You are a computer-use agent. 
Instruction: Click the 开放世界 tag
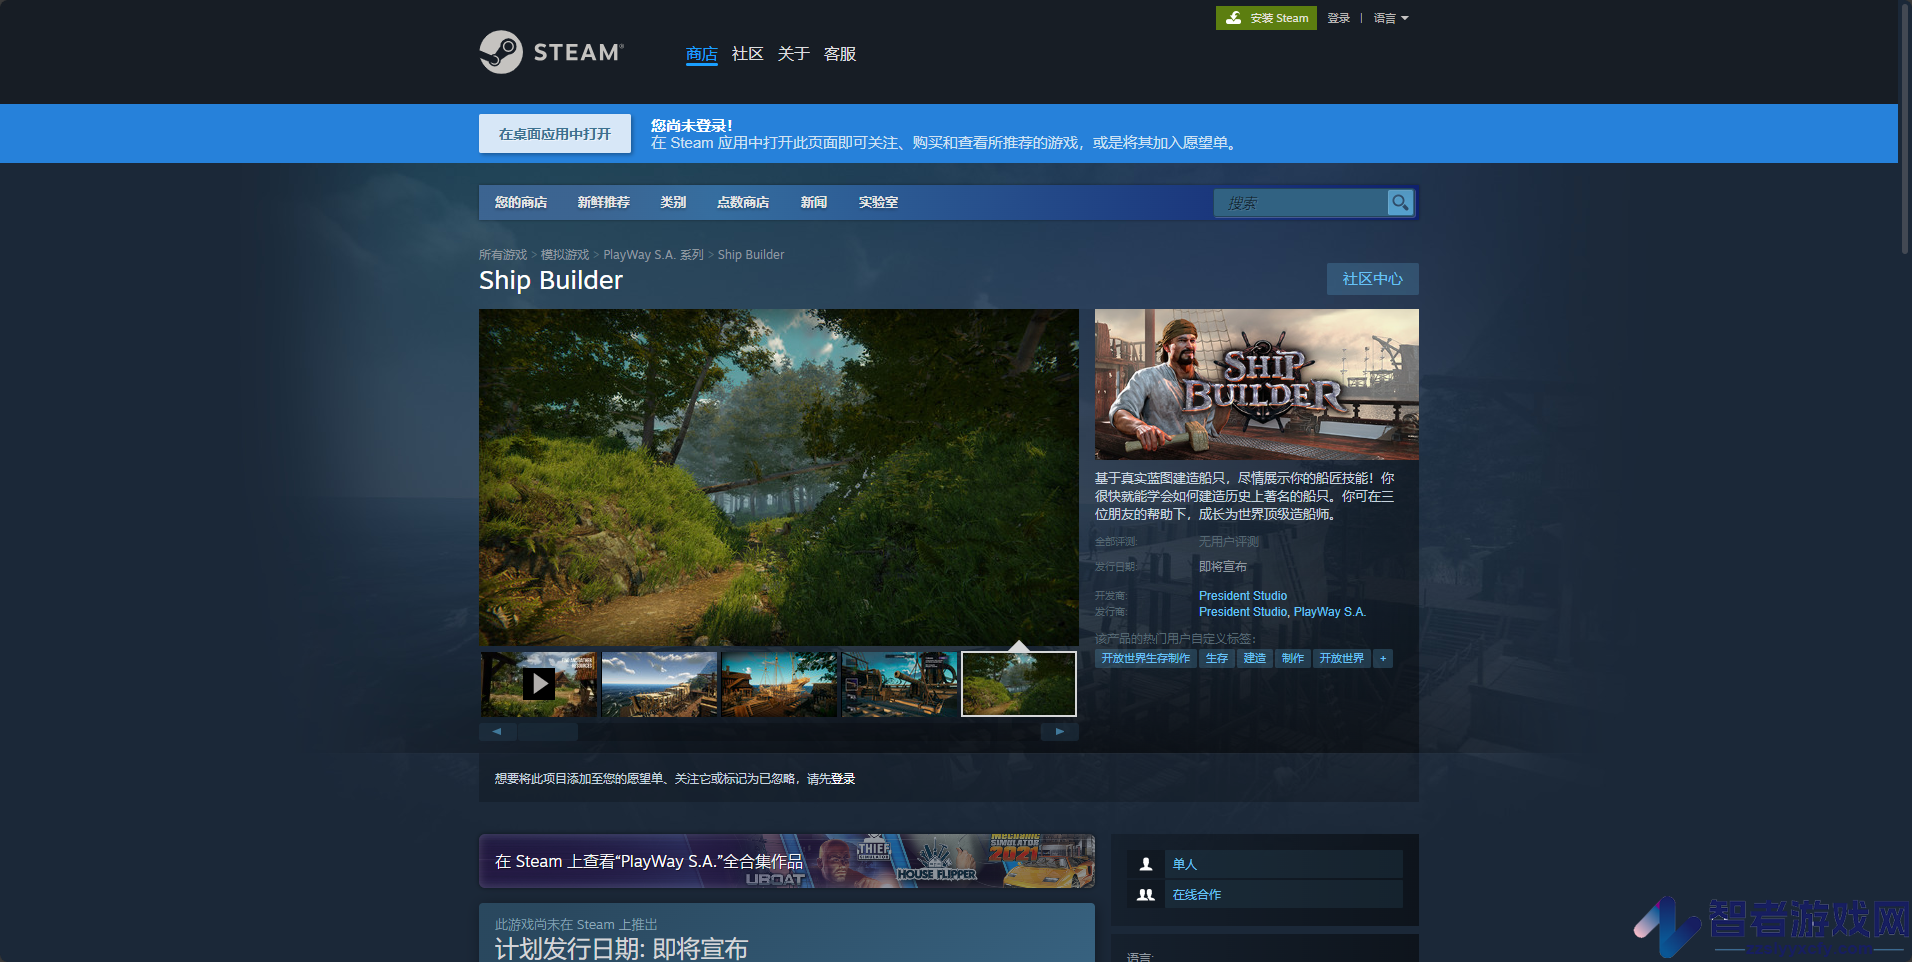(1342, 658)
